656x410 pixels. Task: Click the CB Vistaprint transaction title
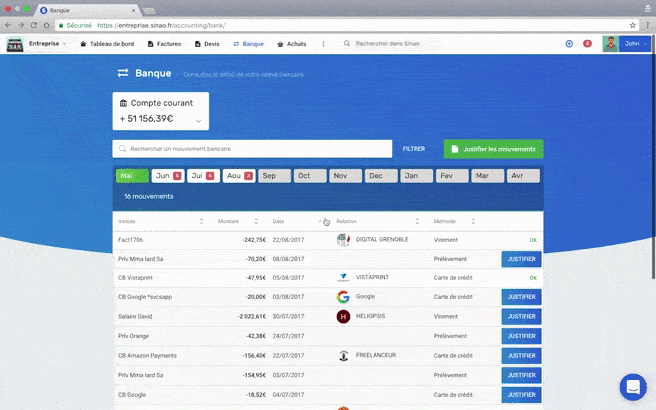[x=135, y=278]
